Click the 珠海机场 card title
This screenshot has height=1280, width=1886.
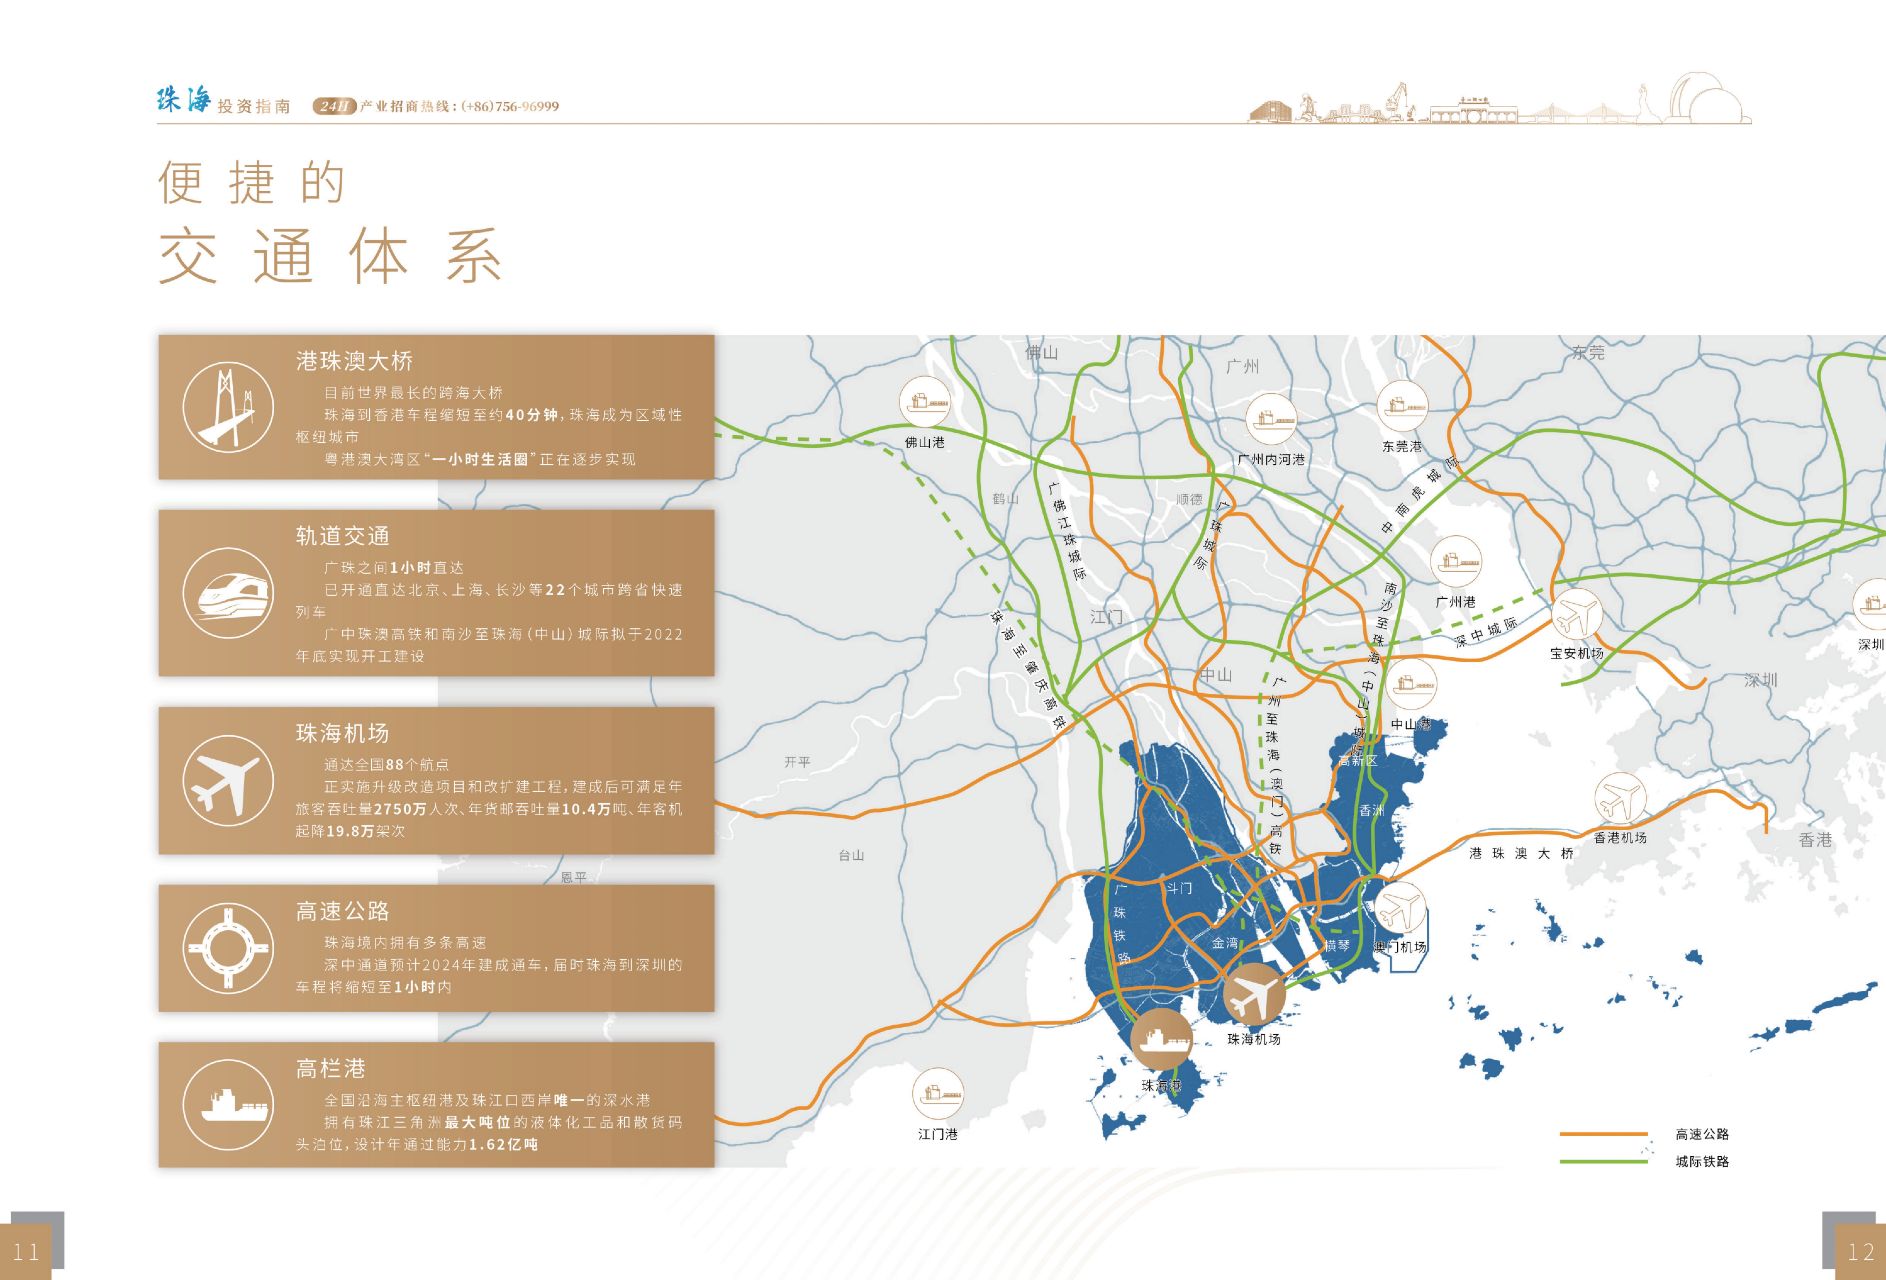click(x=342, y=733)
